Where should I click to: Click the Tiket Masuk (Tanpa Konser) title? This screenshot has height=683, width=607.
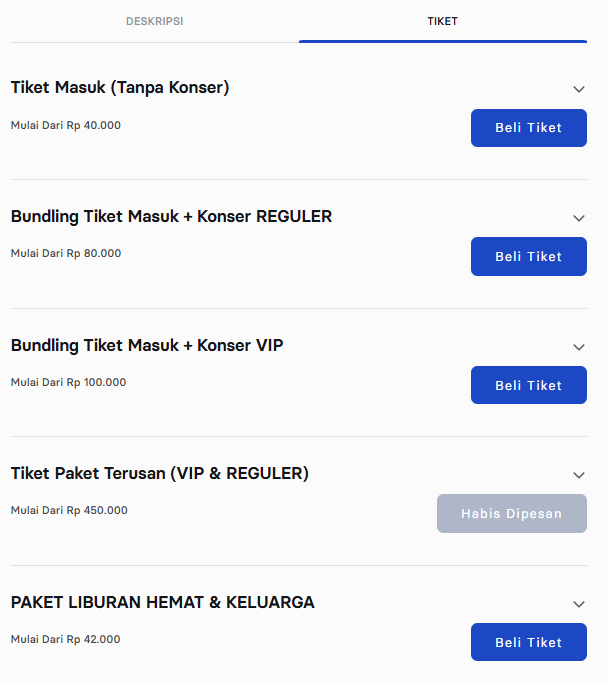click(x=120, y=88)
